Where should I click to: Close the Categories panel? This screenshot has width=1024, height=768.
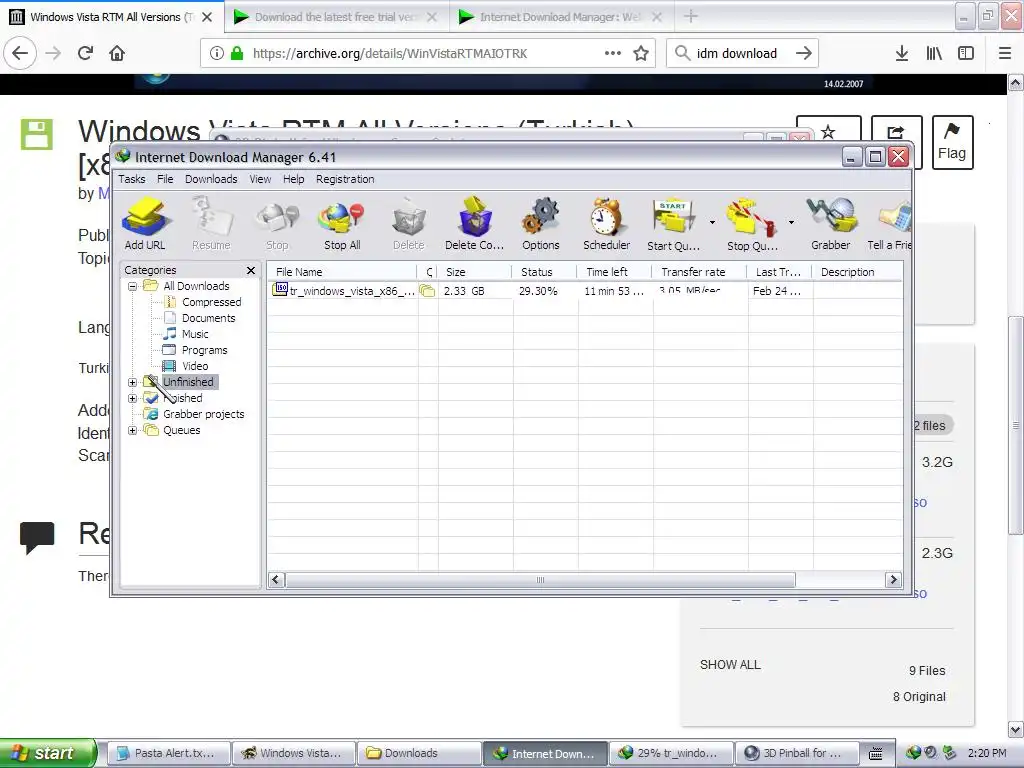(x=251, y=270)
